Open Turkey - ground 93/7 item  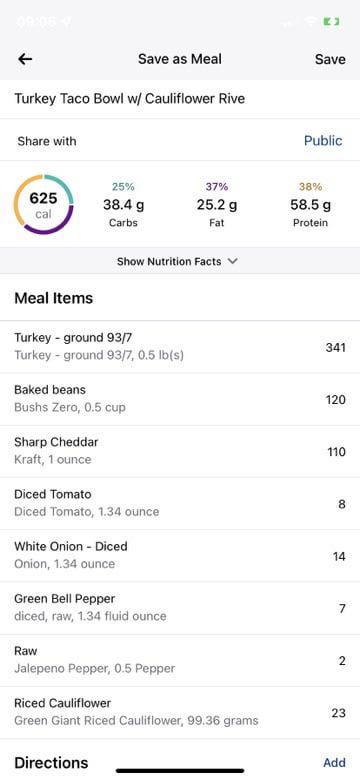(x=180, y=347)
